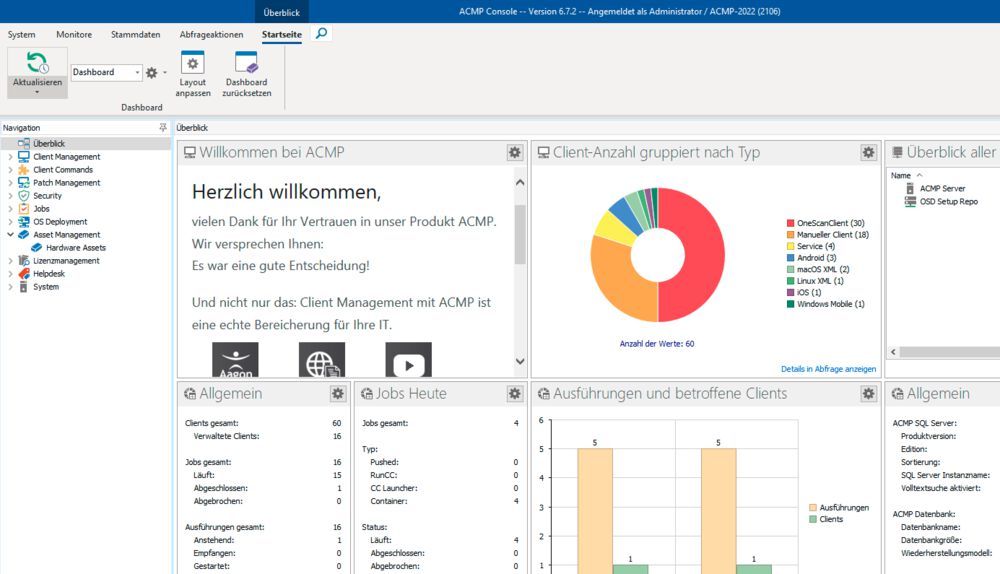Viewport: 1000px width, 574px height.
Task: Select Client Management in navigation tree
Action: tap(66, 157)
